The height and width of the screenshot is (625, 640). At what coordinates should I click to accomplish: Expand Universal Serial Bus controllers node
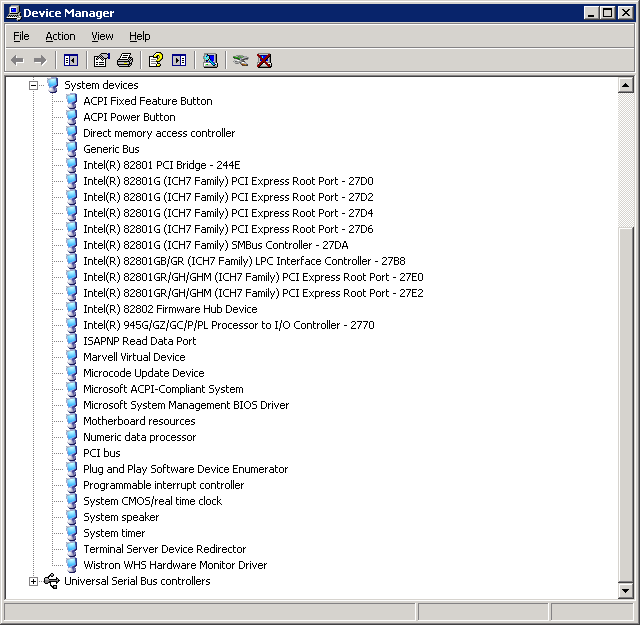(x=33, y=581)
